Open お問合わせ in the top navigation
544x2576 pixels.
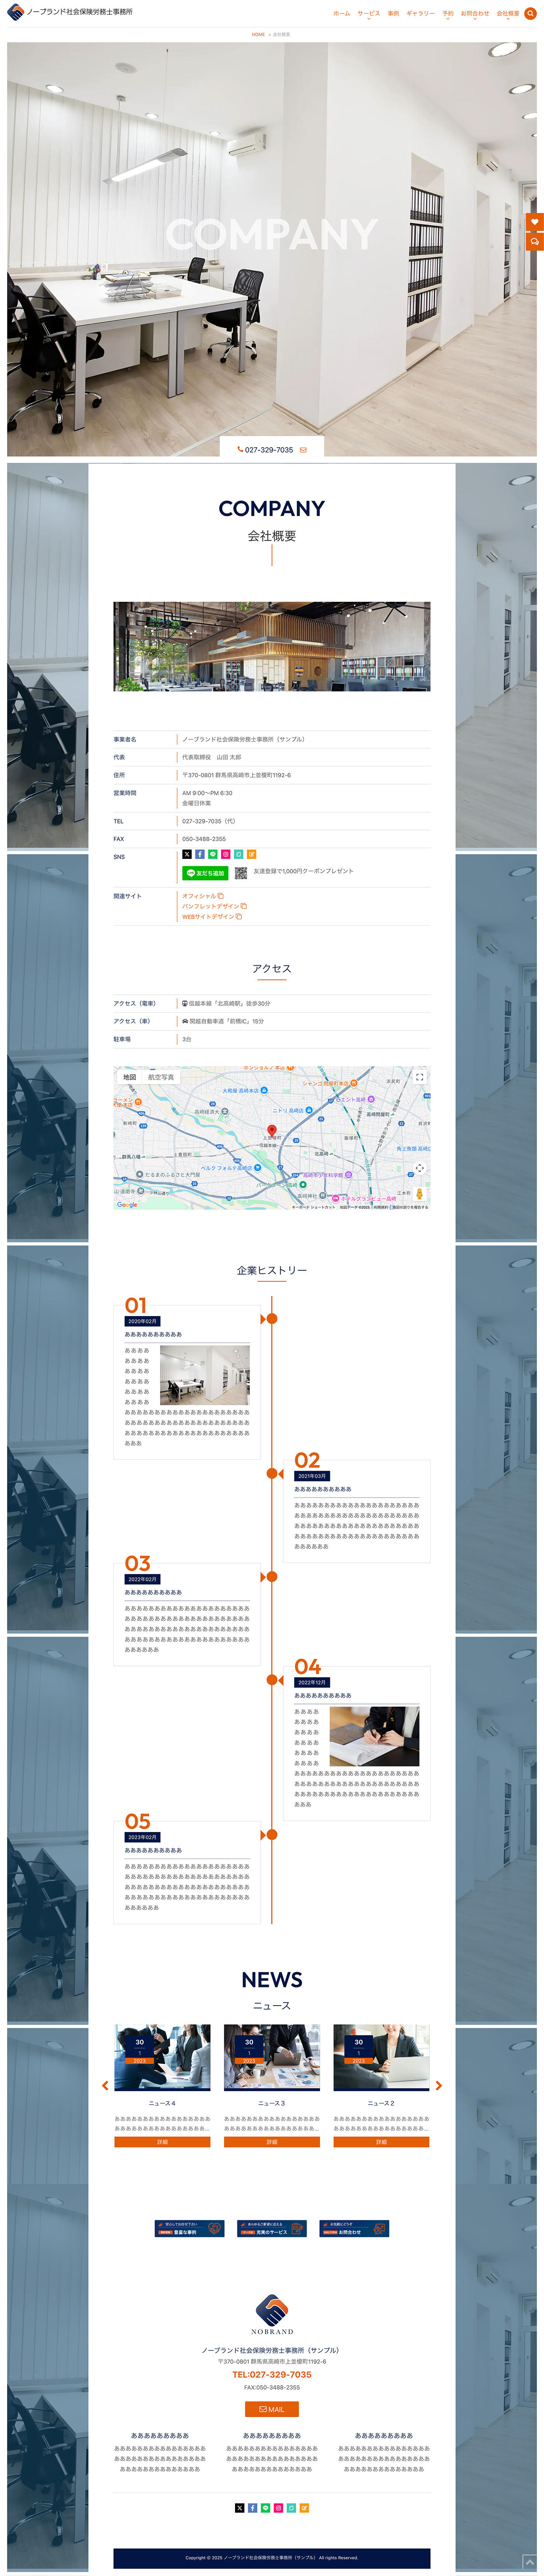pyautogui.click(x=475, y=14)
